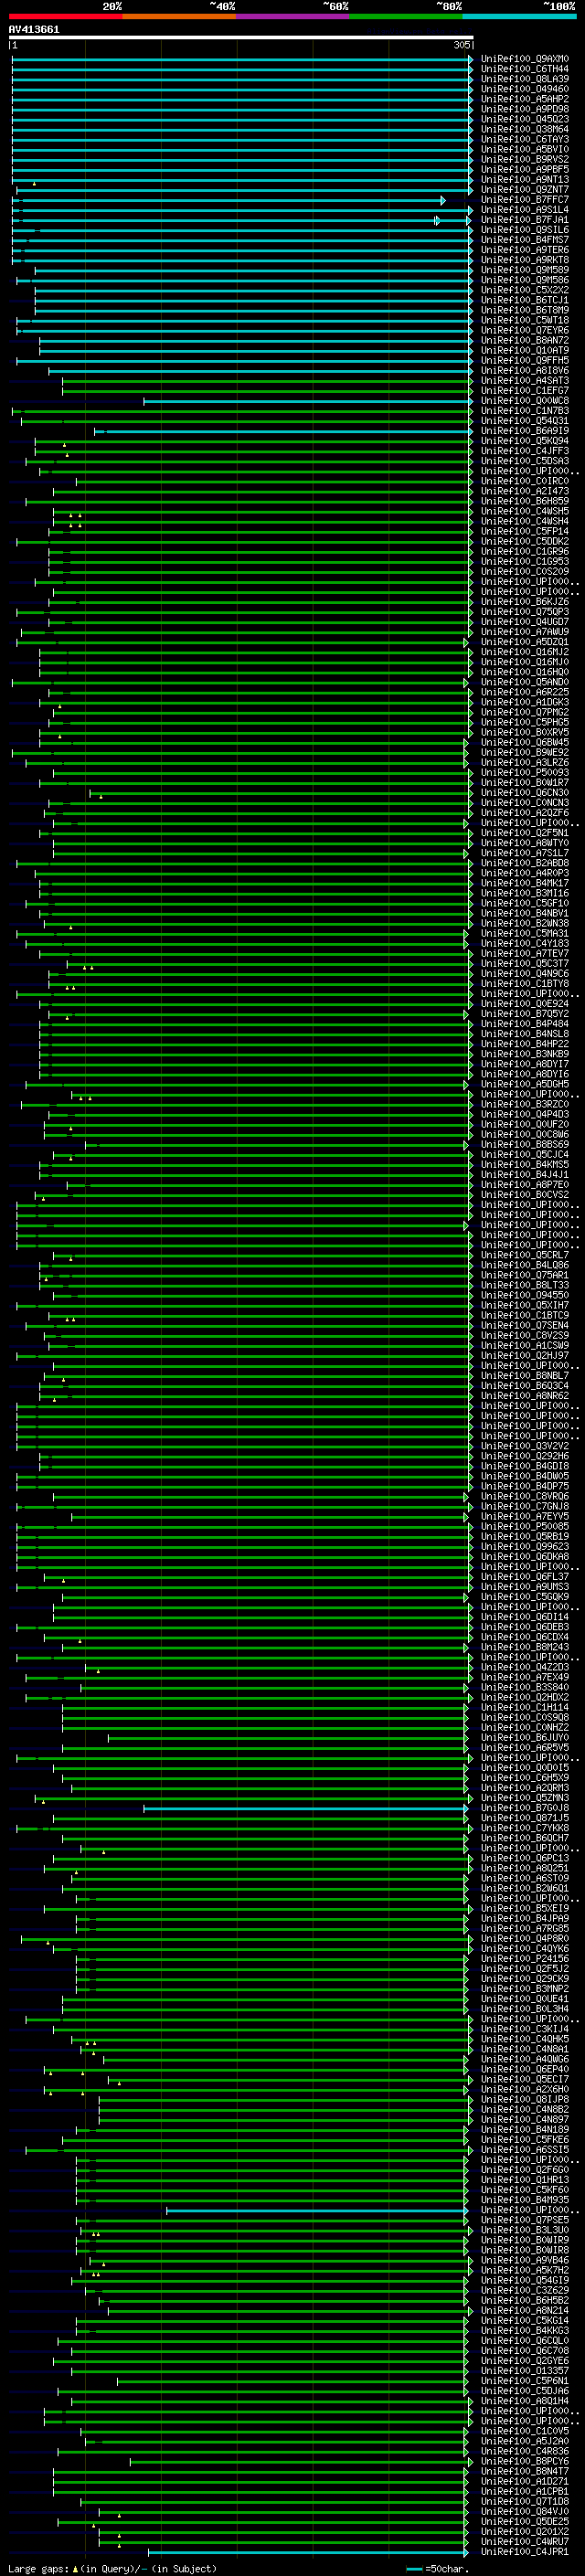Select hit label UniRef100_B3L3U0
The image size is (585, 2576).
pos(524,2230)
